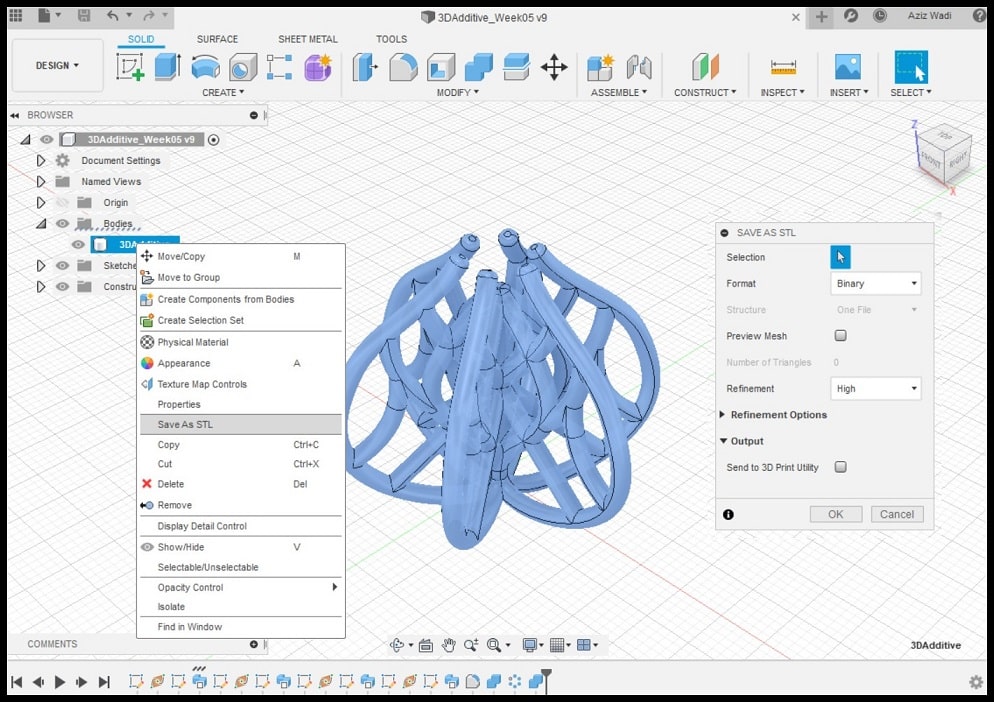Click the Move/Copy arrows toolbar icon
Viewport: 994px width, 702px height.
[554, 67]
